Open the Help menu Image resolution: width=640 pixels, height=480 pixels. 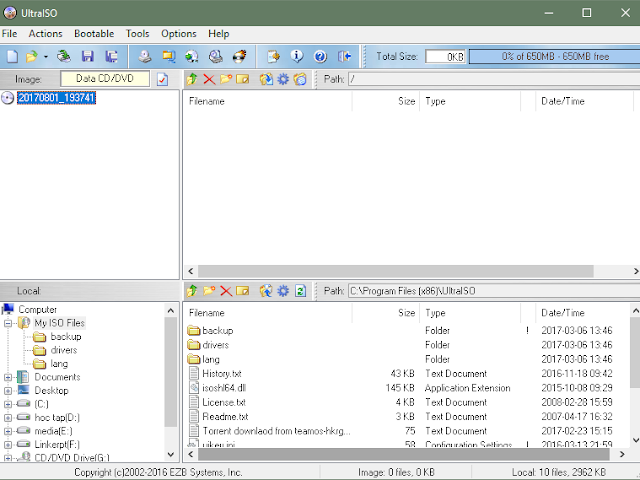(218, 34)
